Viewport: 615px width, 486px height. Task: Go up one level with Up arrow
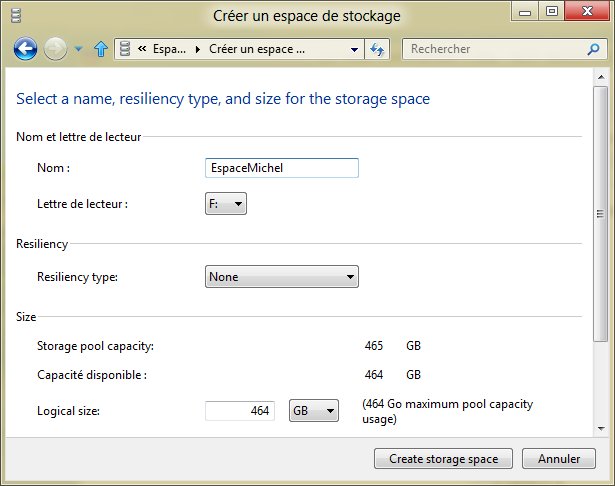100,49
